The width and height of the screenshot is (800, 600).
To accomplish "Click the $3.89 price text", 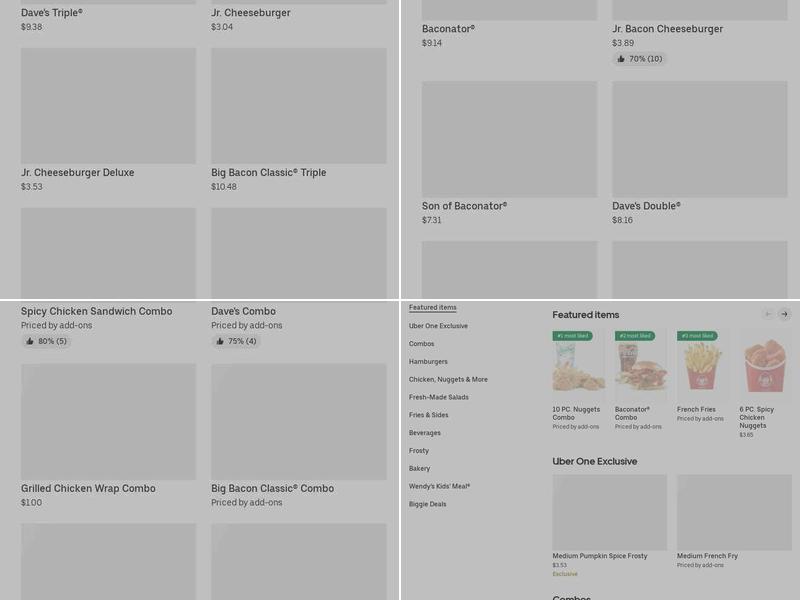I will [x=623, y=43].
